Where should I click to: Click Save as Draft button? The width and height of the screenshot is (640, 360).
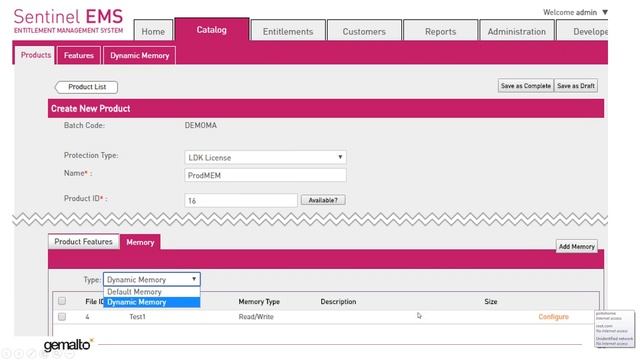[x=576, y=86]
